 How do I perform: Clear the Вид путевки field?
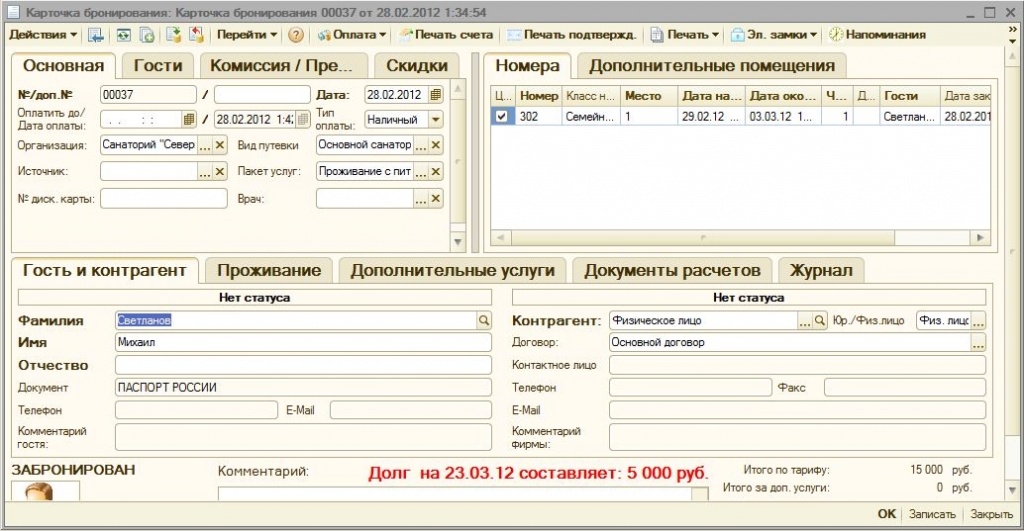click(x=436, y=145)
